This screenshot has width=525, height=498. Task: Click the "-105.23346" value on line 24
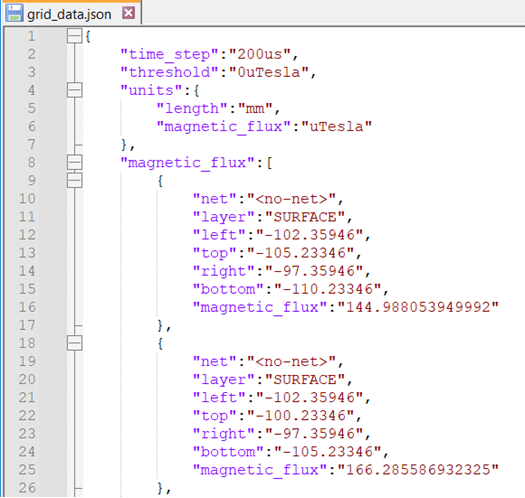coord(327,452)
